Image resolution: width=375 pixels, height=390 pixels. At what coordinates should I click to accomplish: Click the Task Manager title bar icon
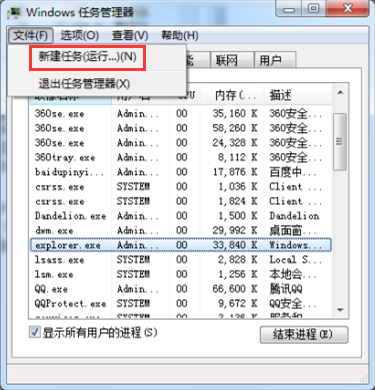click(x=13, y=13)
